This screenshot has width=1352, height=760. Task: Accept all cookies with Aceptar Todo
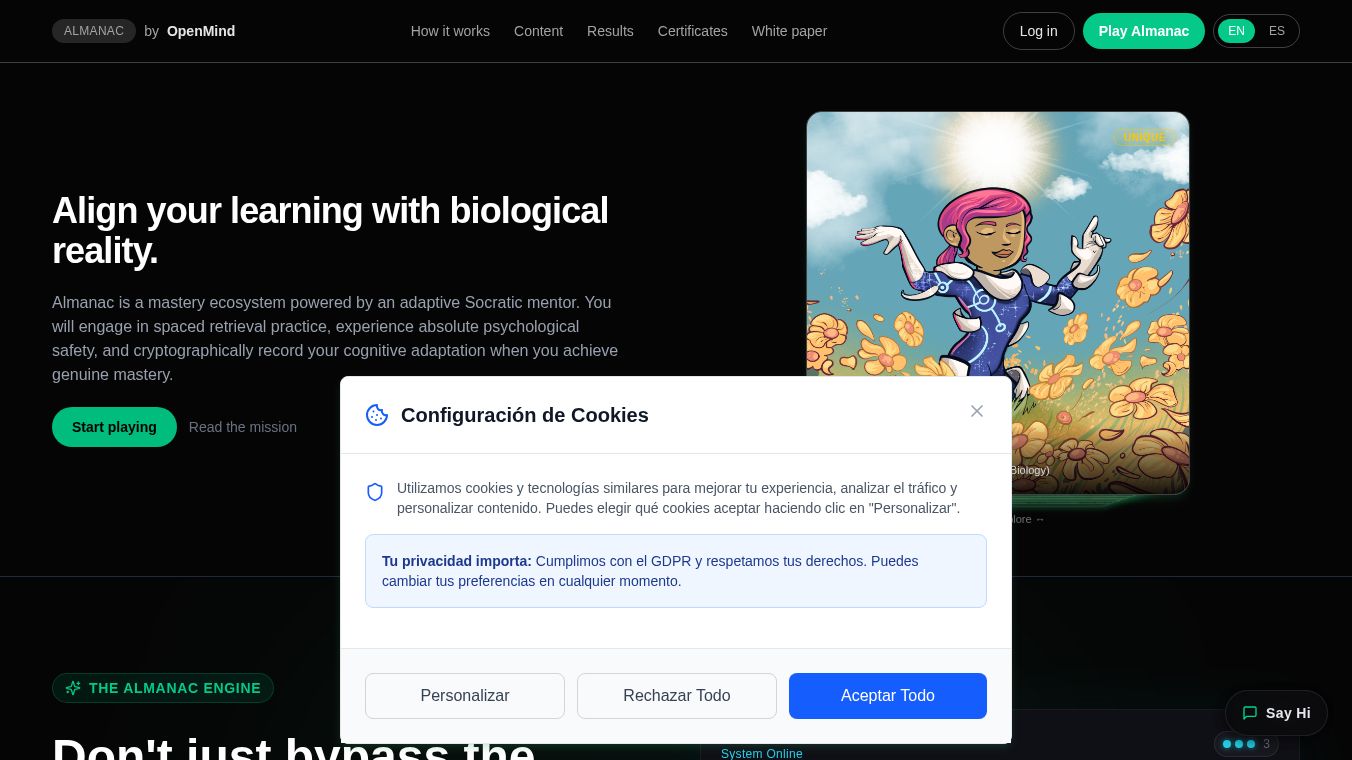pyautogui.click(x=888, y=696)
